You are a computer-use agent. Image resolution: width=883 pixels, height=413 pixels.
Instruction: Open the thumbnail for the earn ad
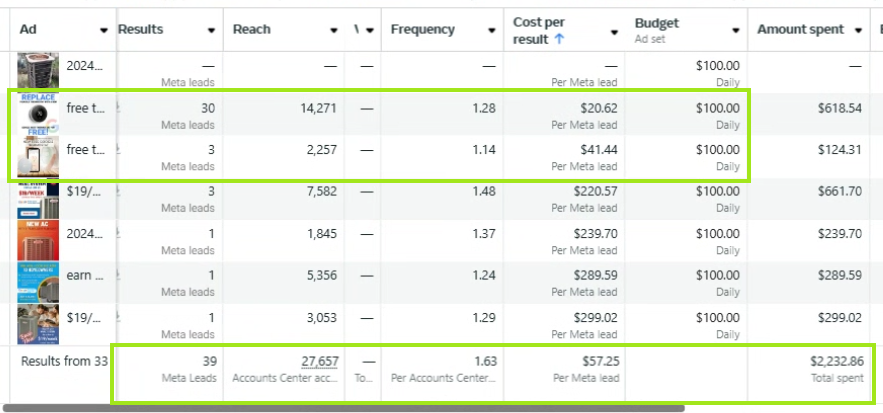tap(38, 282)
